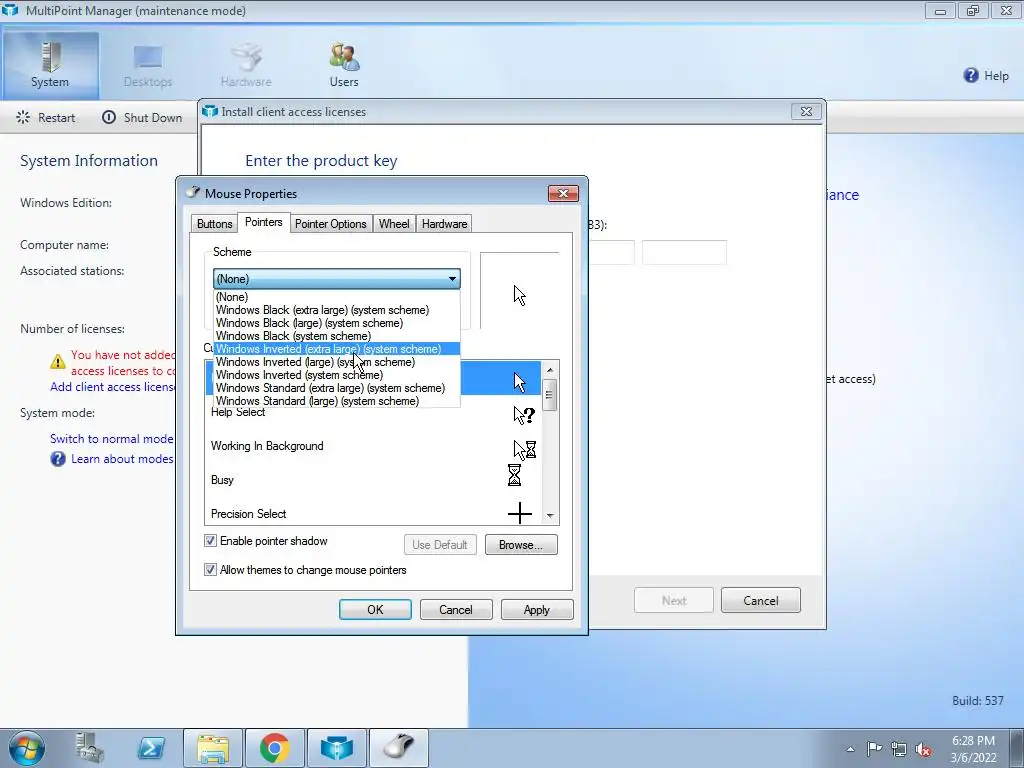Viewport: 1024px width, 768px height.
Task: Switch to the Buttons tab
Action: tap(214, 224)
